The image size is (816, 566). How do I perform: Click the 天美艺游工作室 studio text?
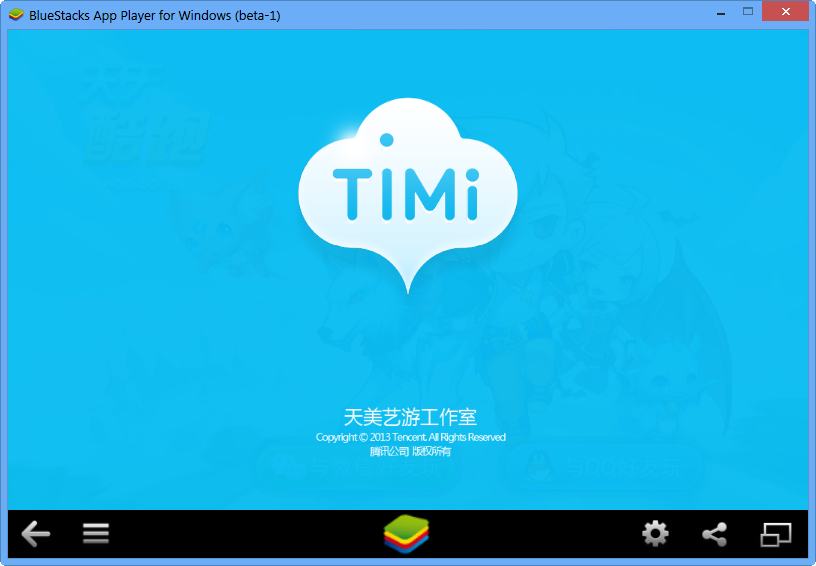coord(410,417)
